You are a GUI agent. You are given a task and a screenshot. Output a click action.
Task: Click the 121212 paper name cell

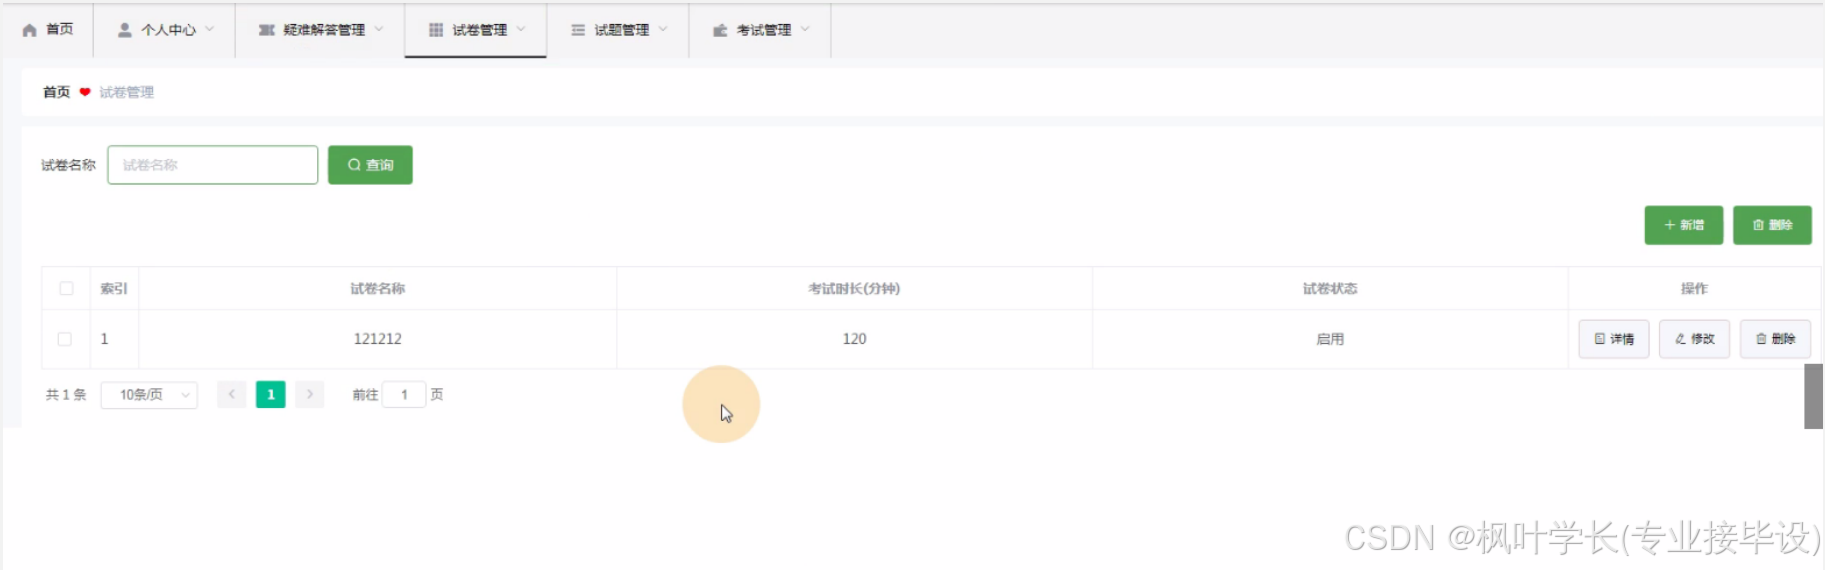click(x=378, y=339)
